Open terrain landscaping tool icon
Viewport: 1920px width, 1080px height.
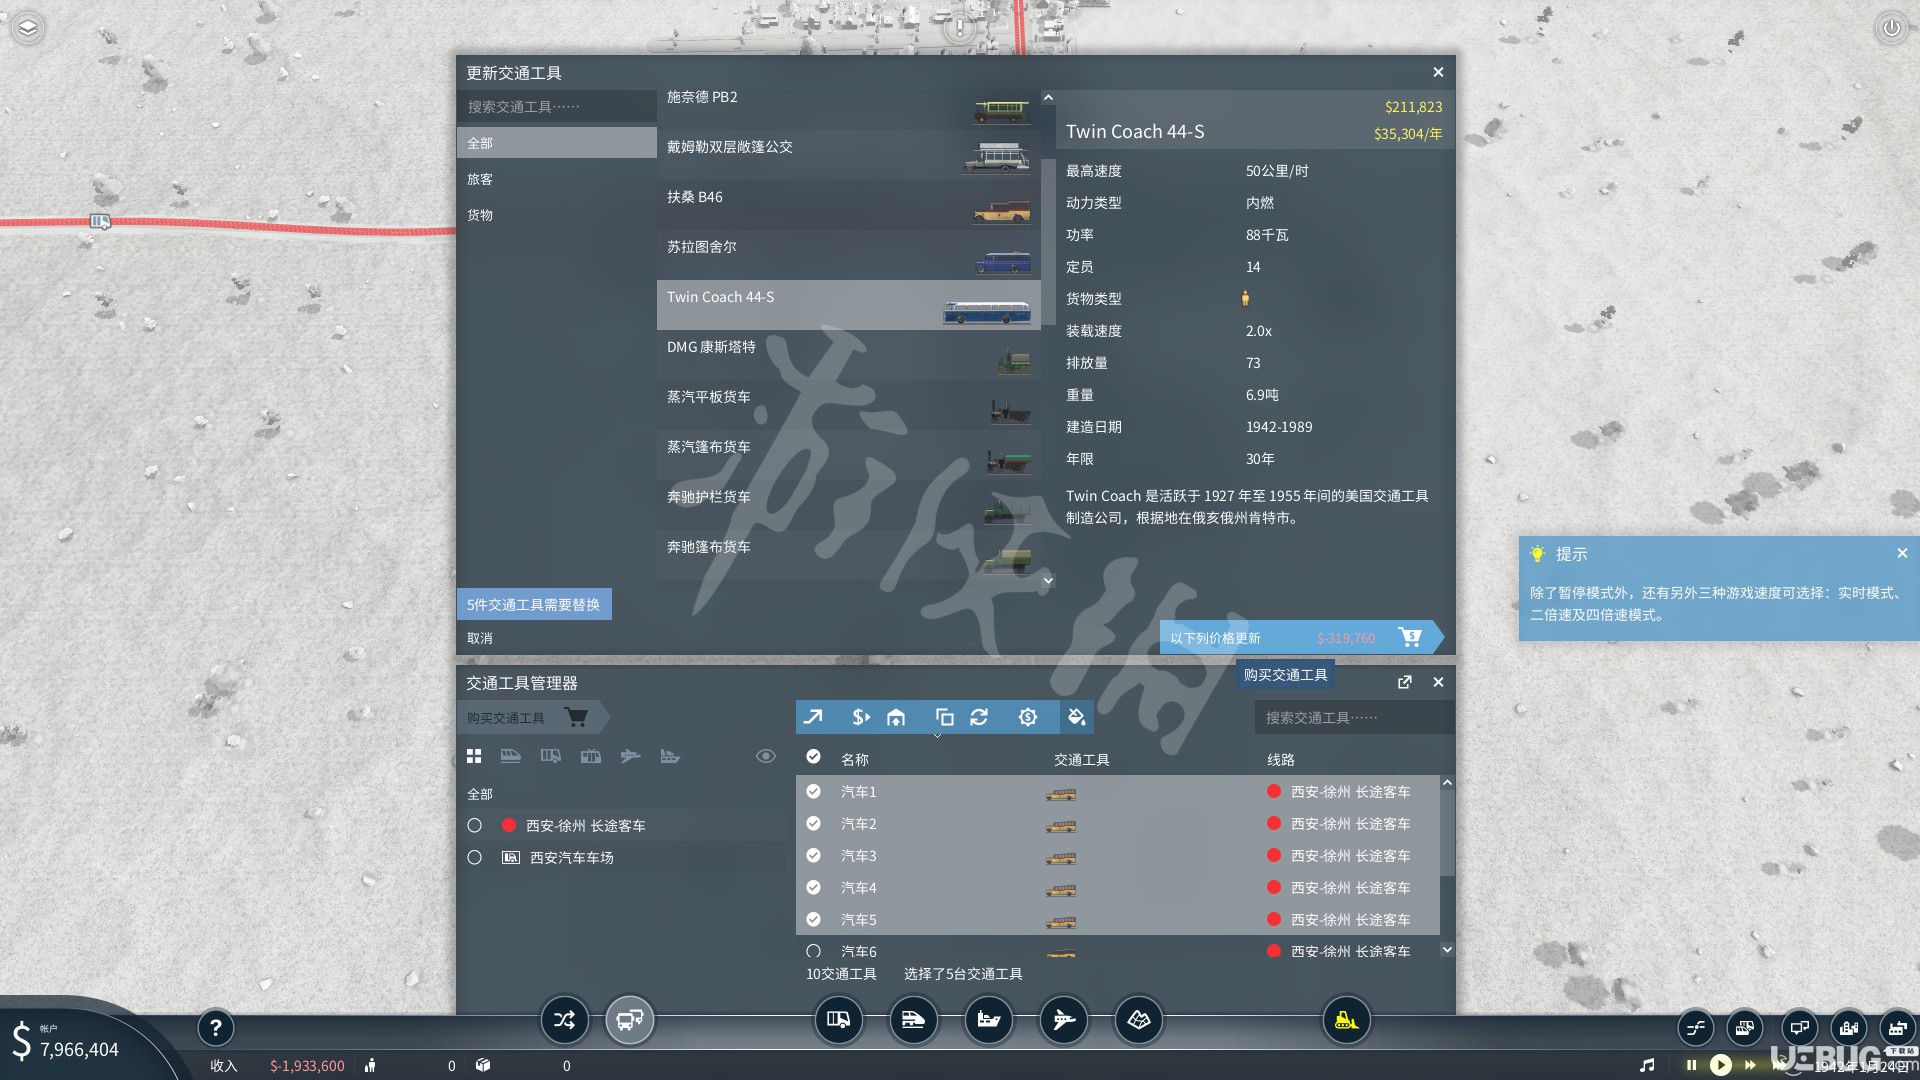point(1138,1020)
